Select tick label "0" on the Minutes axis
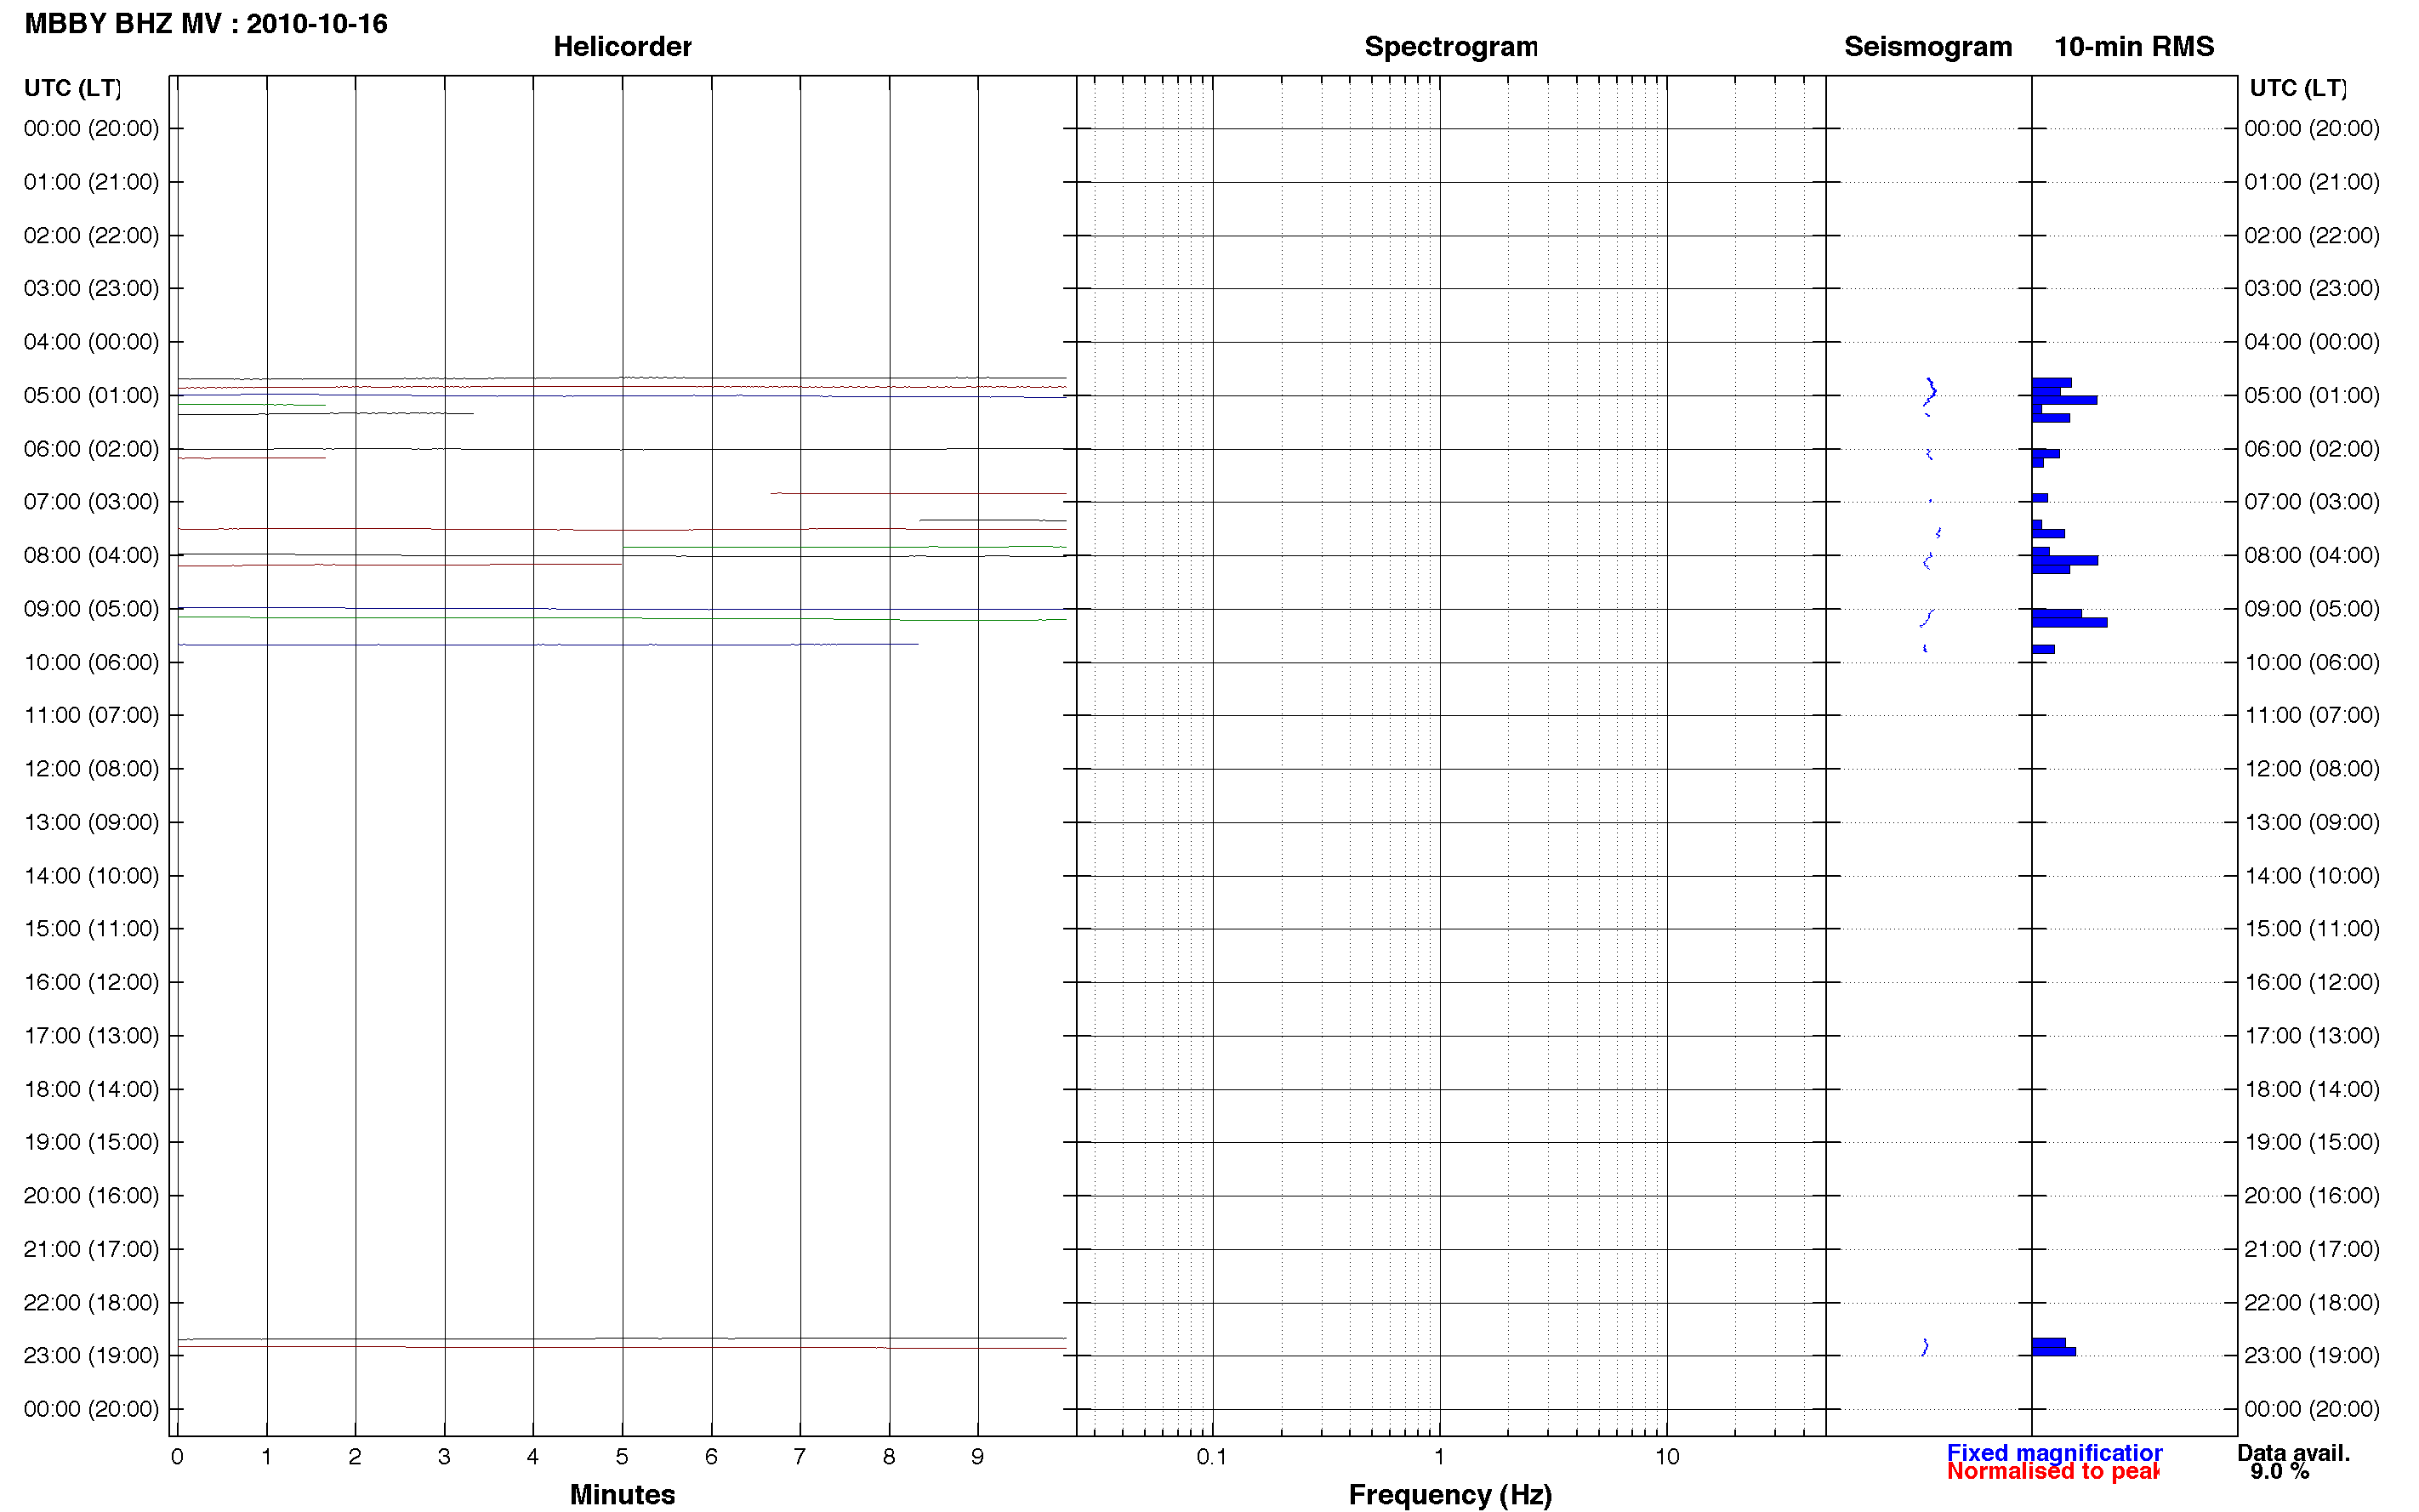 (177, 1457)
